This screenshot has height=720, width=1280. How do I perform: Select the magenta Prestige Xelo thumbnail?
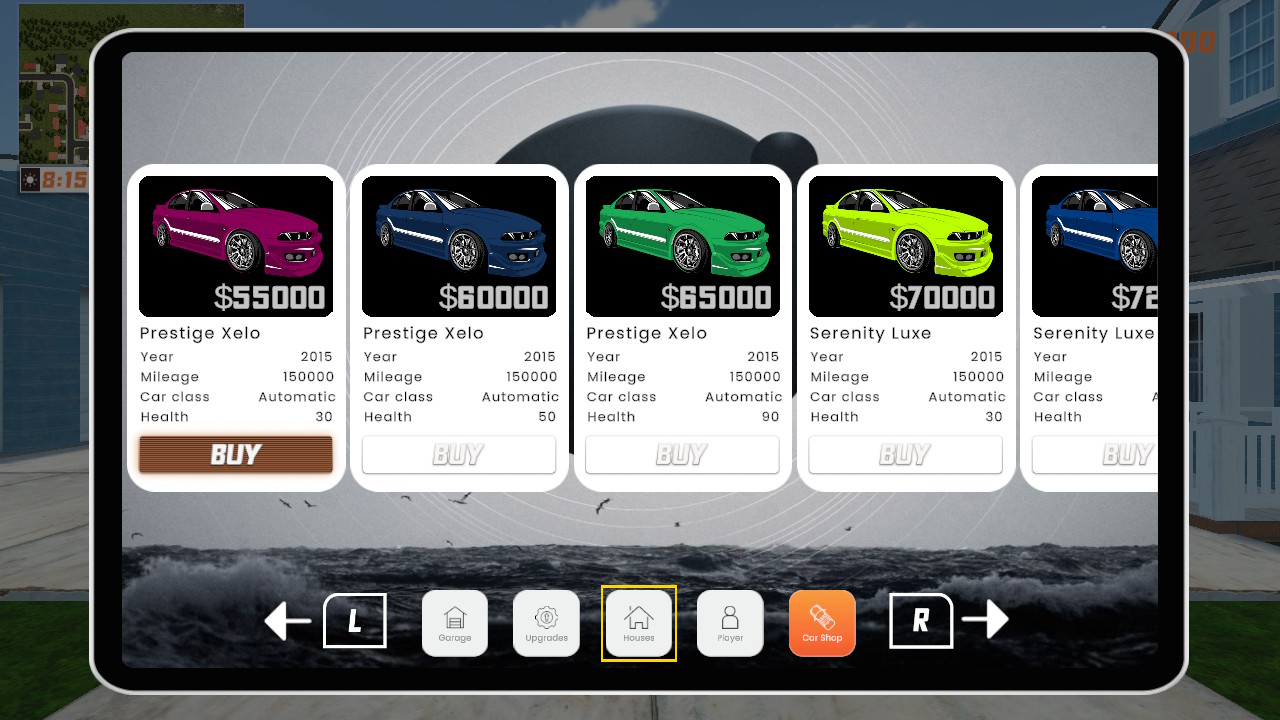[236, 246]
